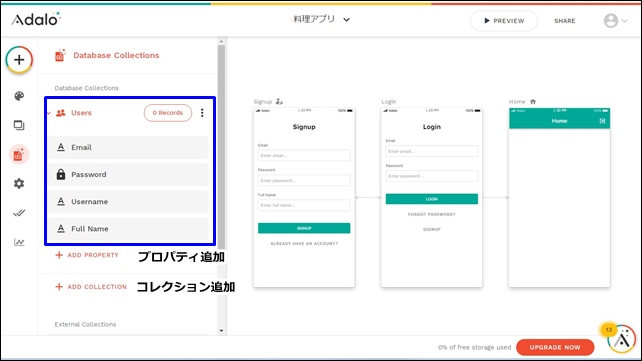Click FORGOT PASSWORD? link on Login screen
Viewport: 642px width, 361px height.
(x=432, y=214)
